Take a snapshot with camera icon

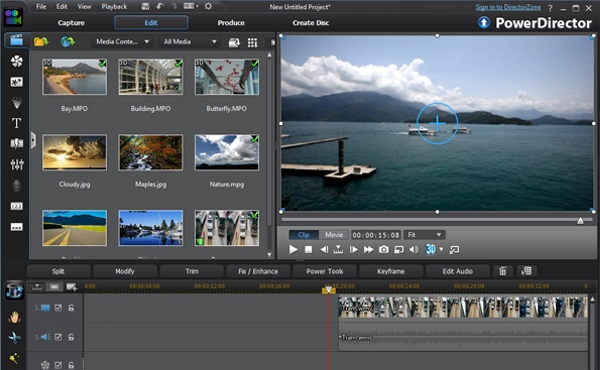pos(383,249)
